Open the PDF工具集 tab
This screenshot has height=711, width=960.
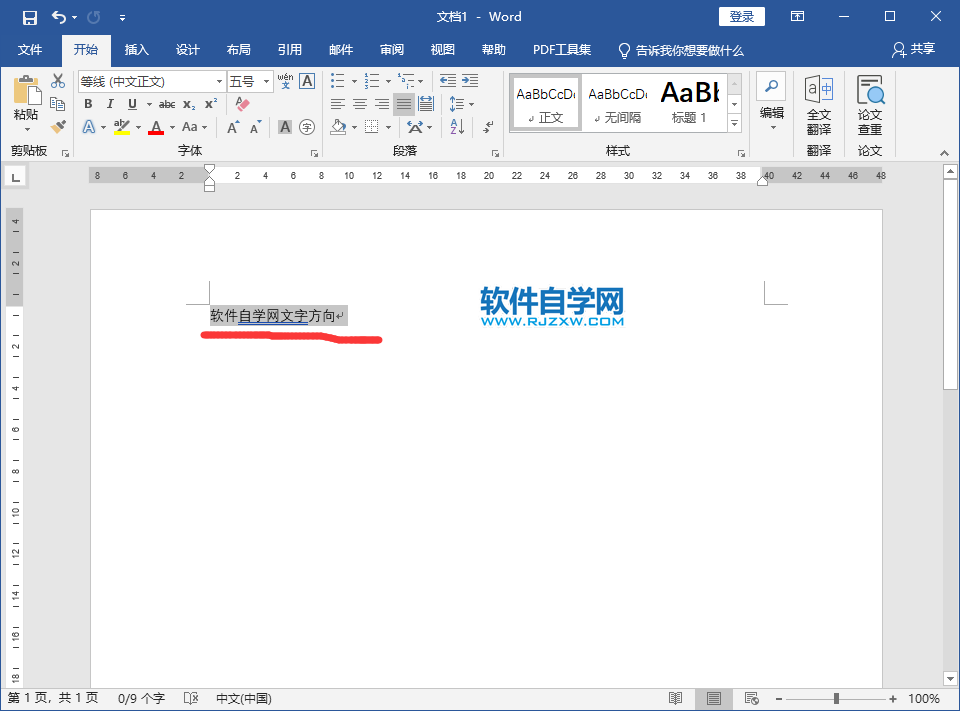(x=561, y=50)
